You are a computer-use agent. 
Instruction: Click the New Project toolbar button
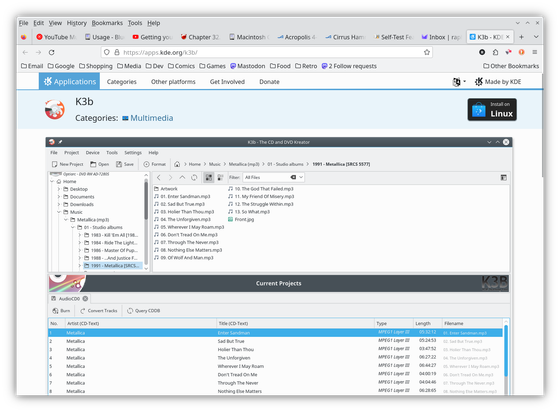tap(68, 164)
